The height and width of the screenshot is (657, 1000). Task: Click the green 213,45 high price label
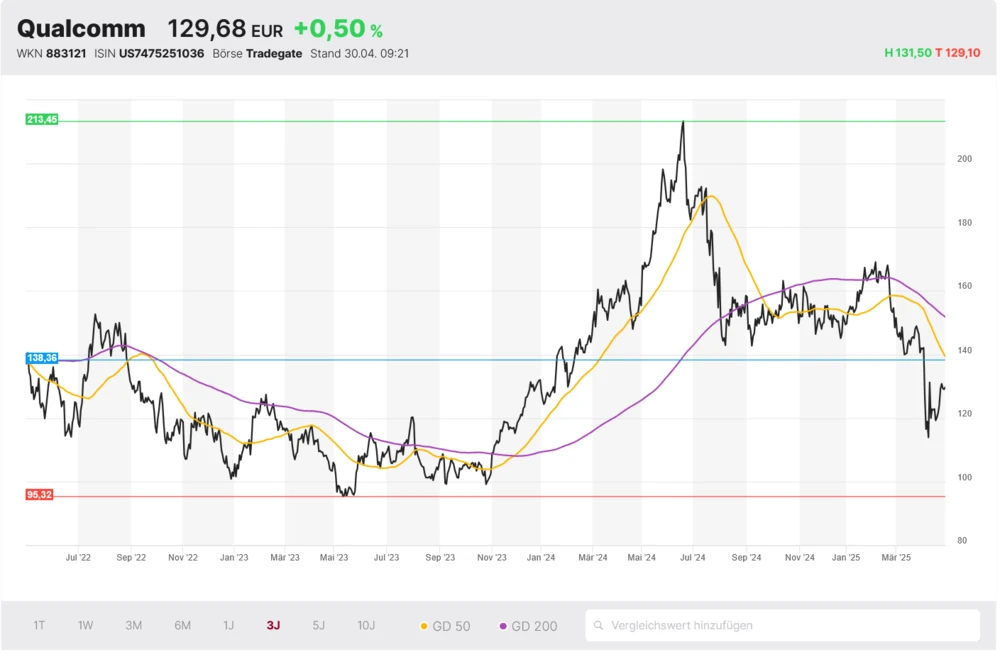tap(42, 120)
